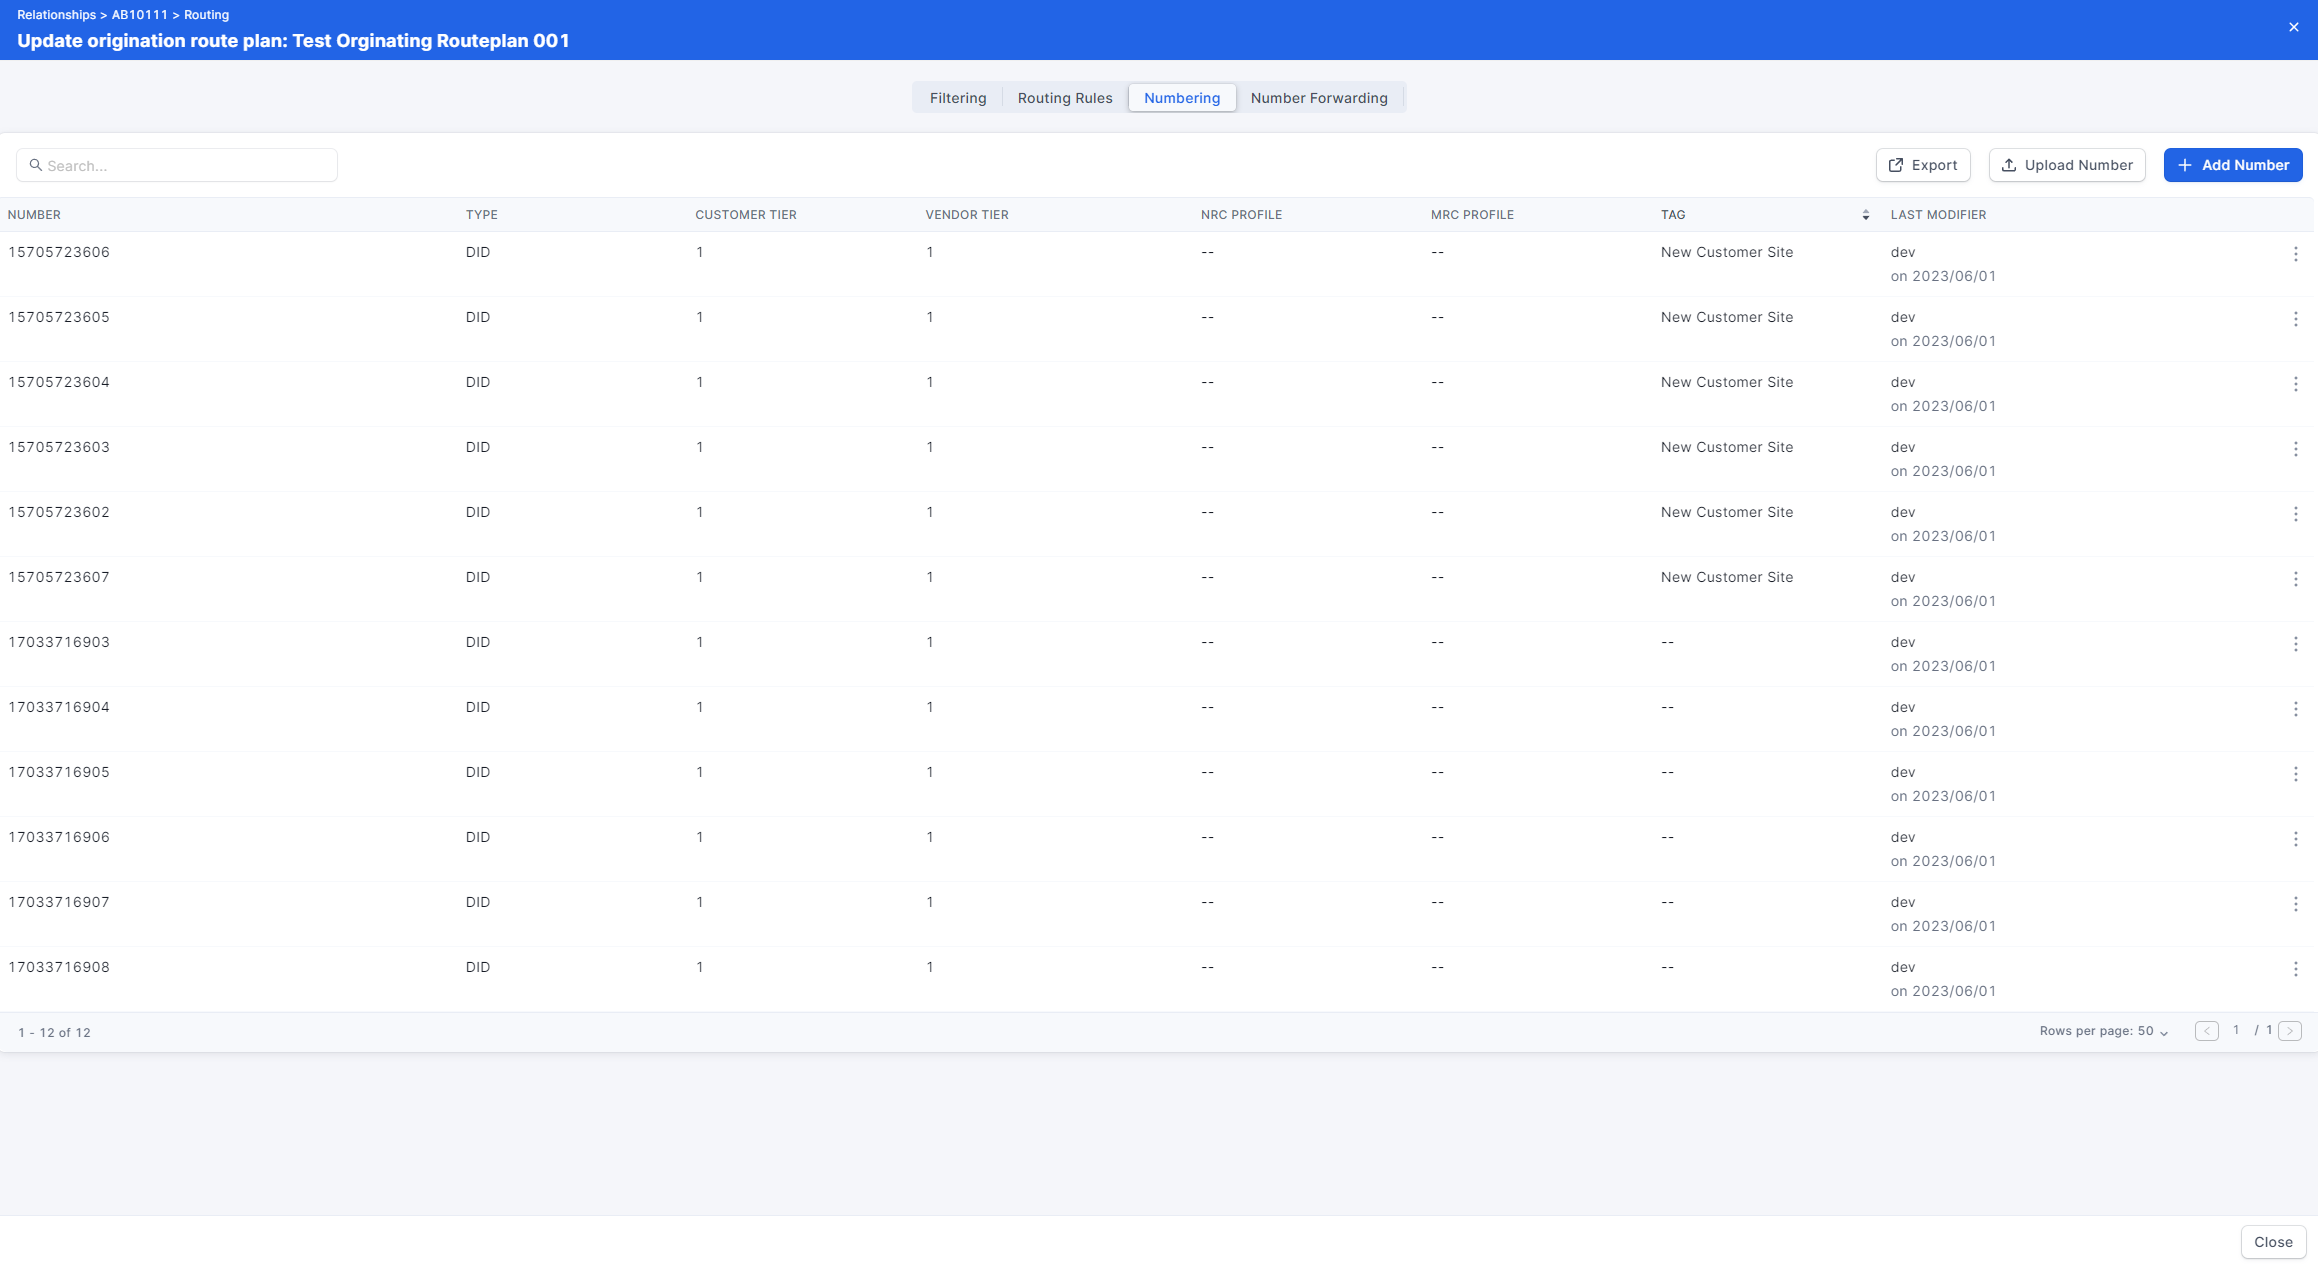
Task: Click the Export button
Action: tap(1922, 165)
